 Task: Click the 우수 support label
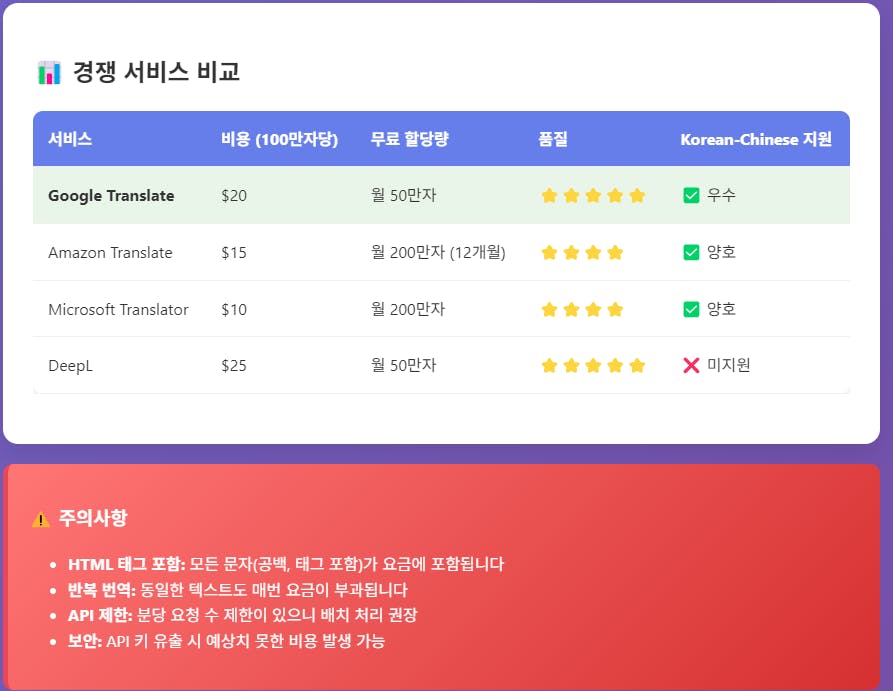click(x=721, y=195)
